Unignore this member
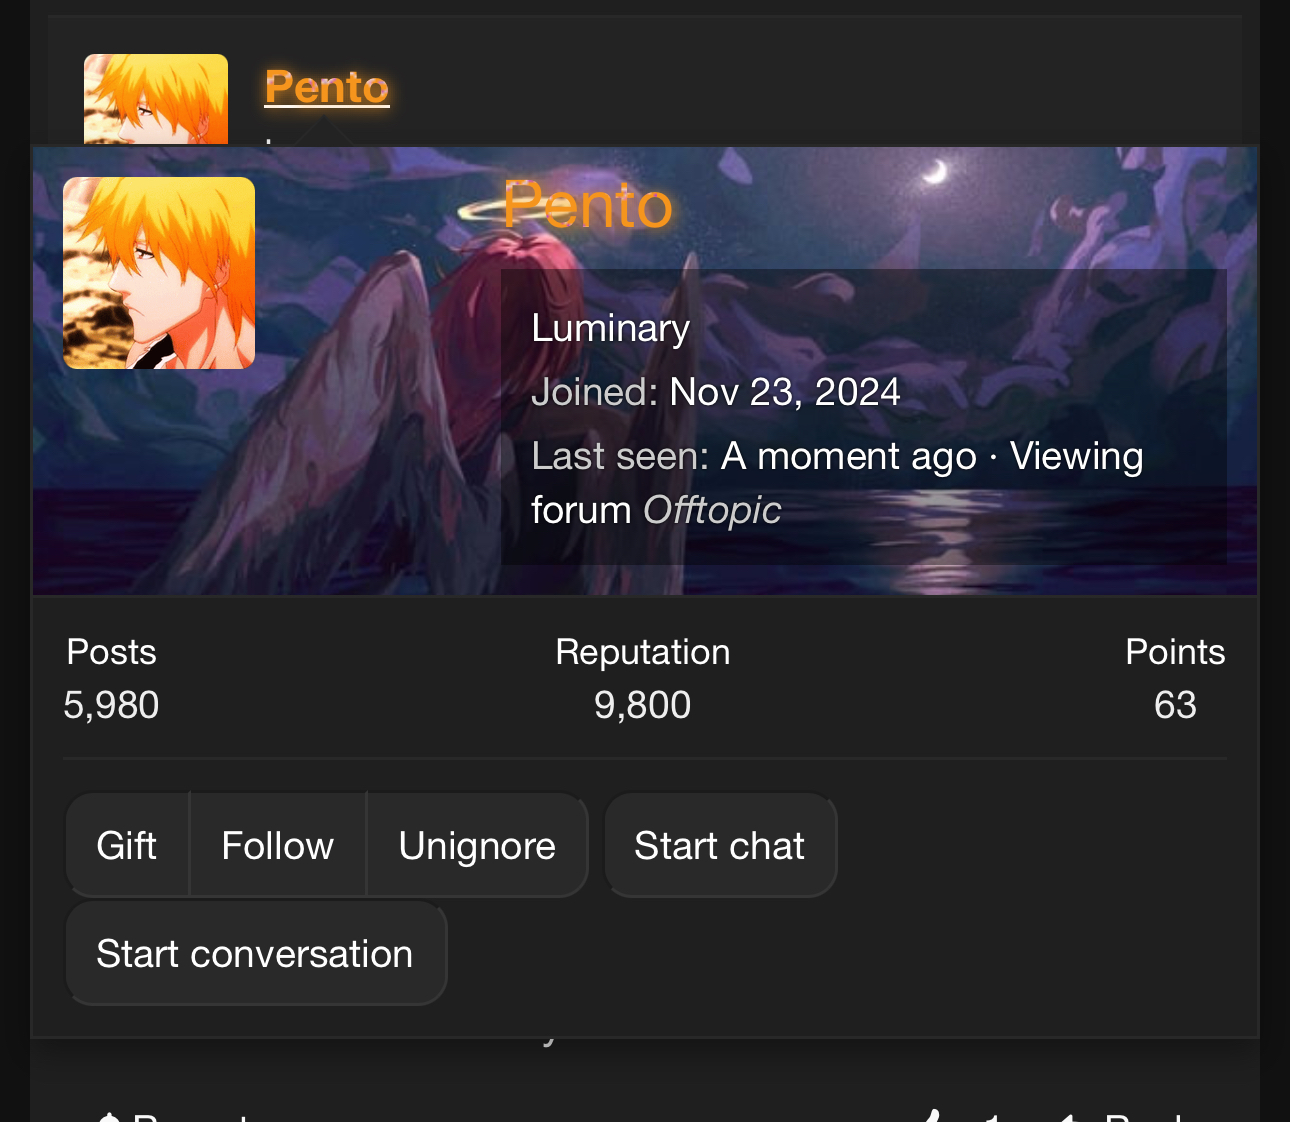 pyautogui.click(x=476, y=845)
